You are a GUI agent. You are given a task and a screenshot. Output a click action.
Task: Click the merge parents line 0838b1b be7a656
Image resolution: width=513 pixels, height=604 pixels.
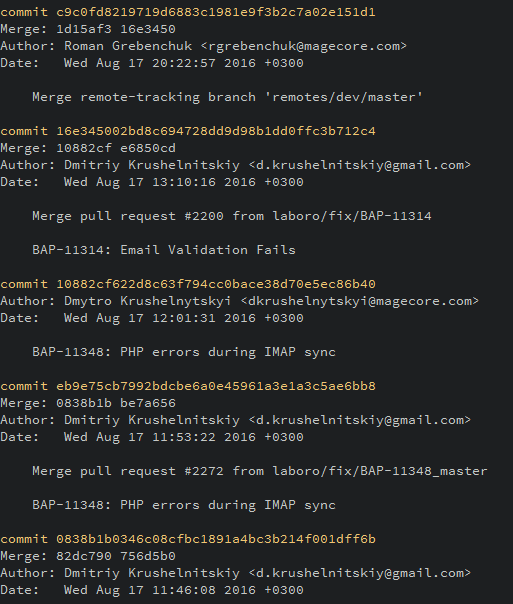tap(88, 403)
